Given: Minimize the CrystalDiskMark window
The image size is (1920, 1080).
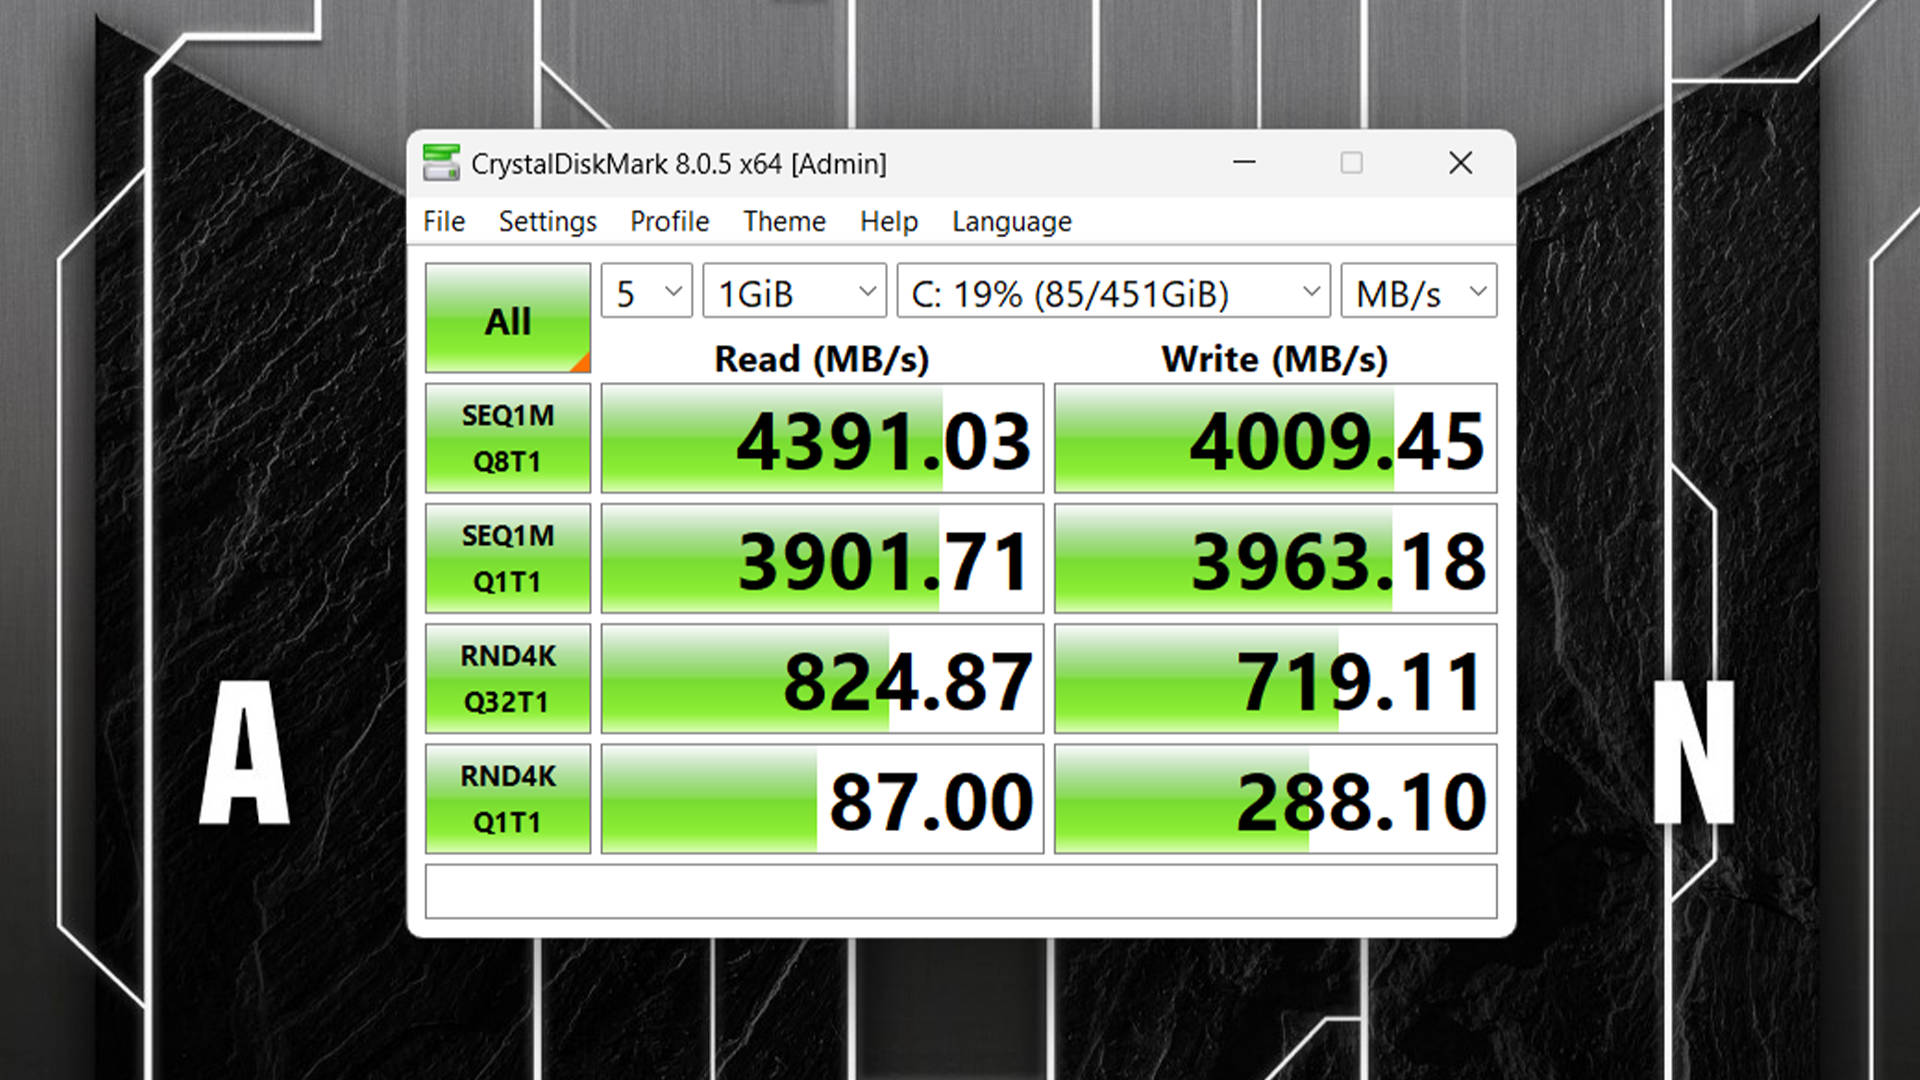Looking at the screenshot, I should 1244,163.
